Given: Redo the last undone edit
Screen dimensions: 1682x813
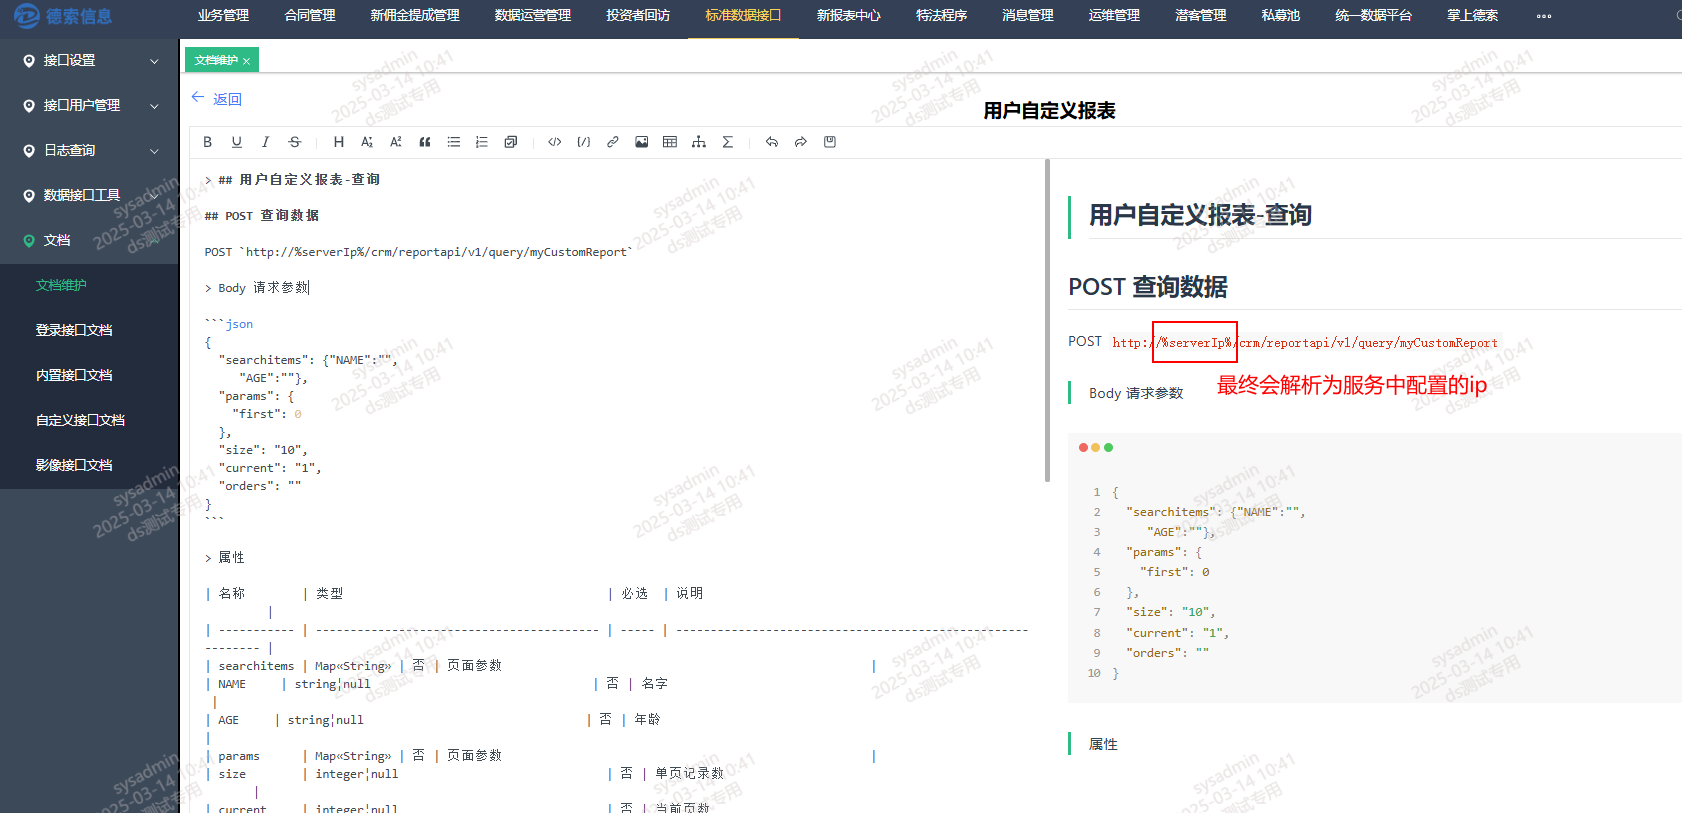Looking at the screenshot, I should pyautogui.click(x=801, y=142).
